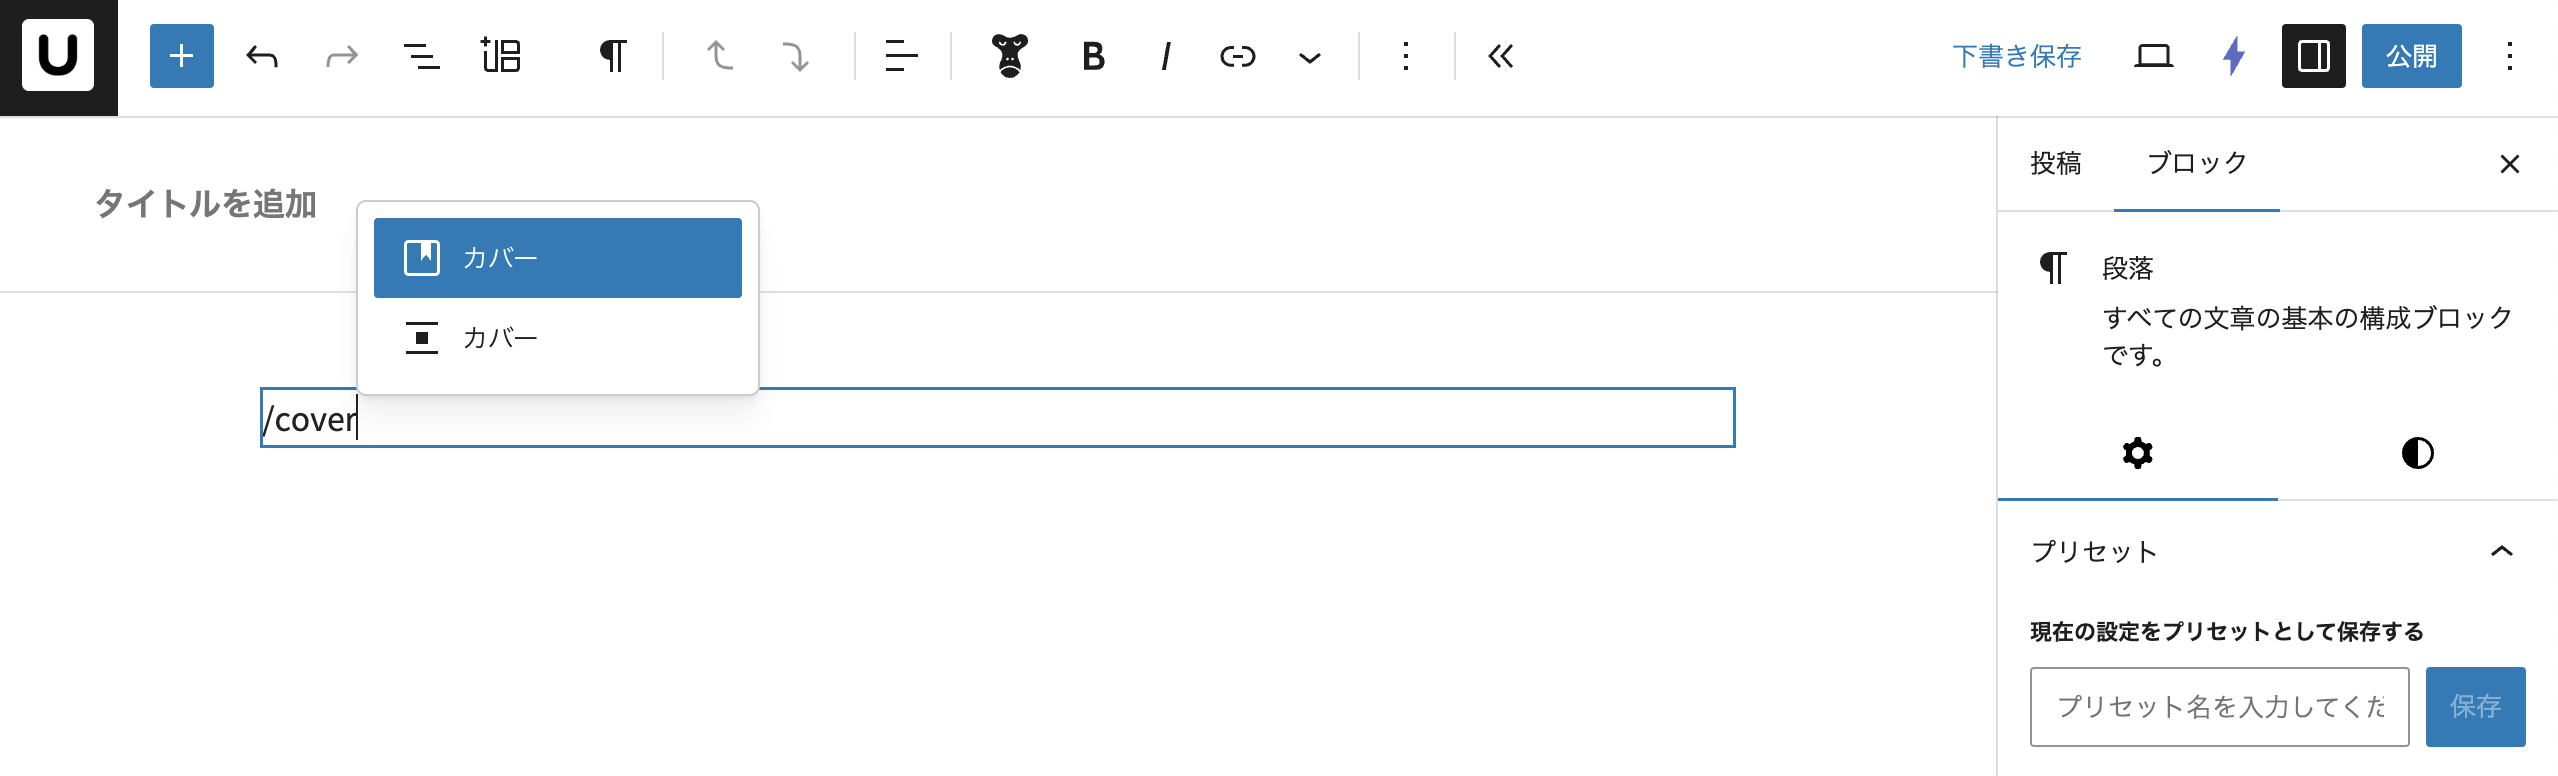Screen dimensions: 2558x776
Task: Undo the last edit
Action: pyautogui.click(x=262, y=56)
